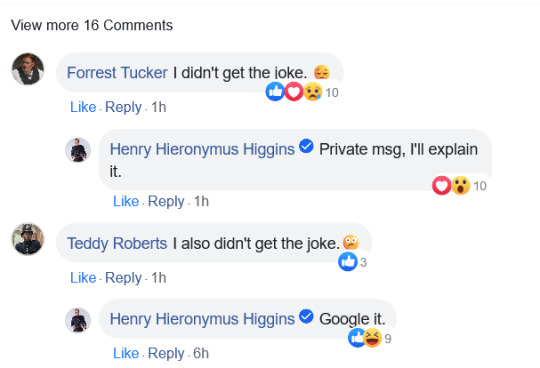Like Forrest Tucker's comment

(83, 107)
